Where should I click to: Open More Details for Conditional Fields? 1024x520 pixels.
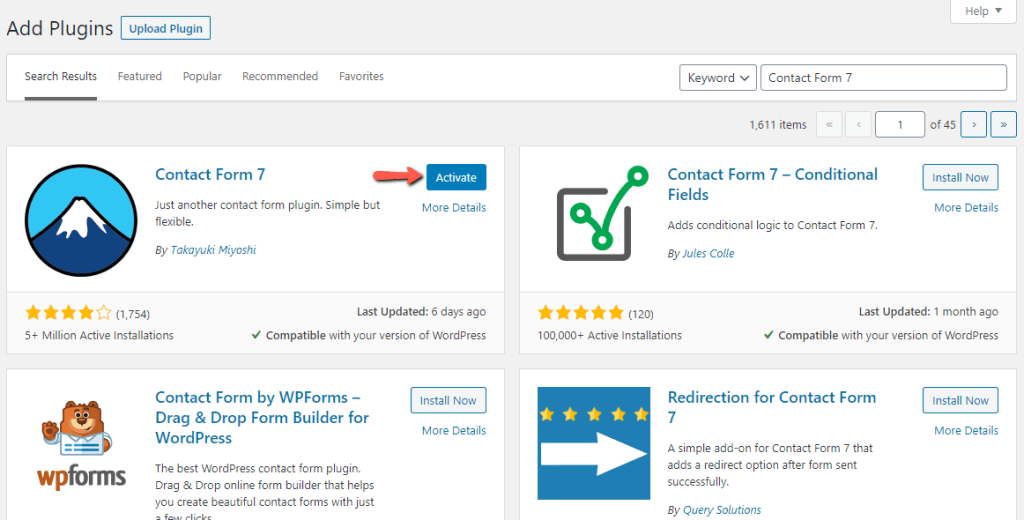[x=966, y=208]
